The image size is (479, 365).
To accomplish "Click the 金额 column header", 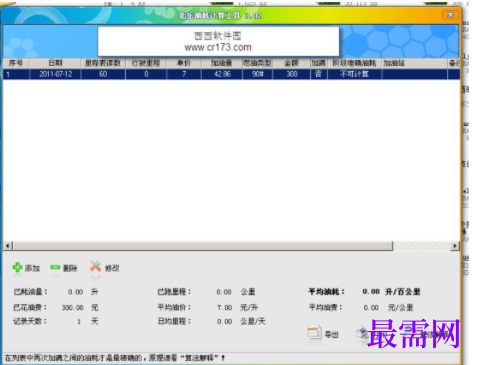I will pyautogui.click(x=291, y=63).
